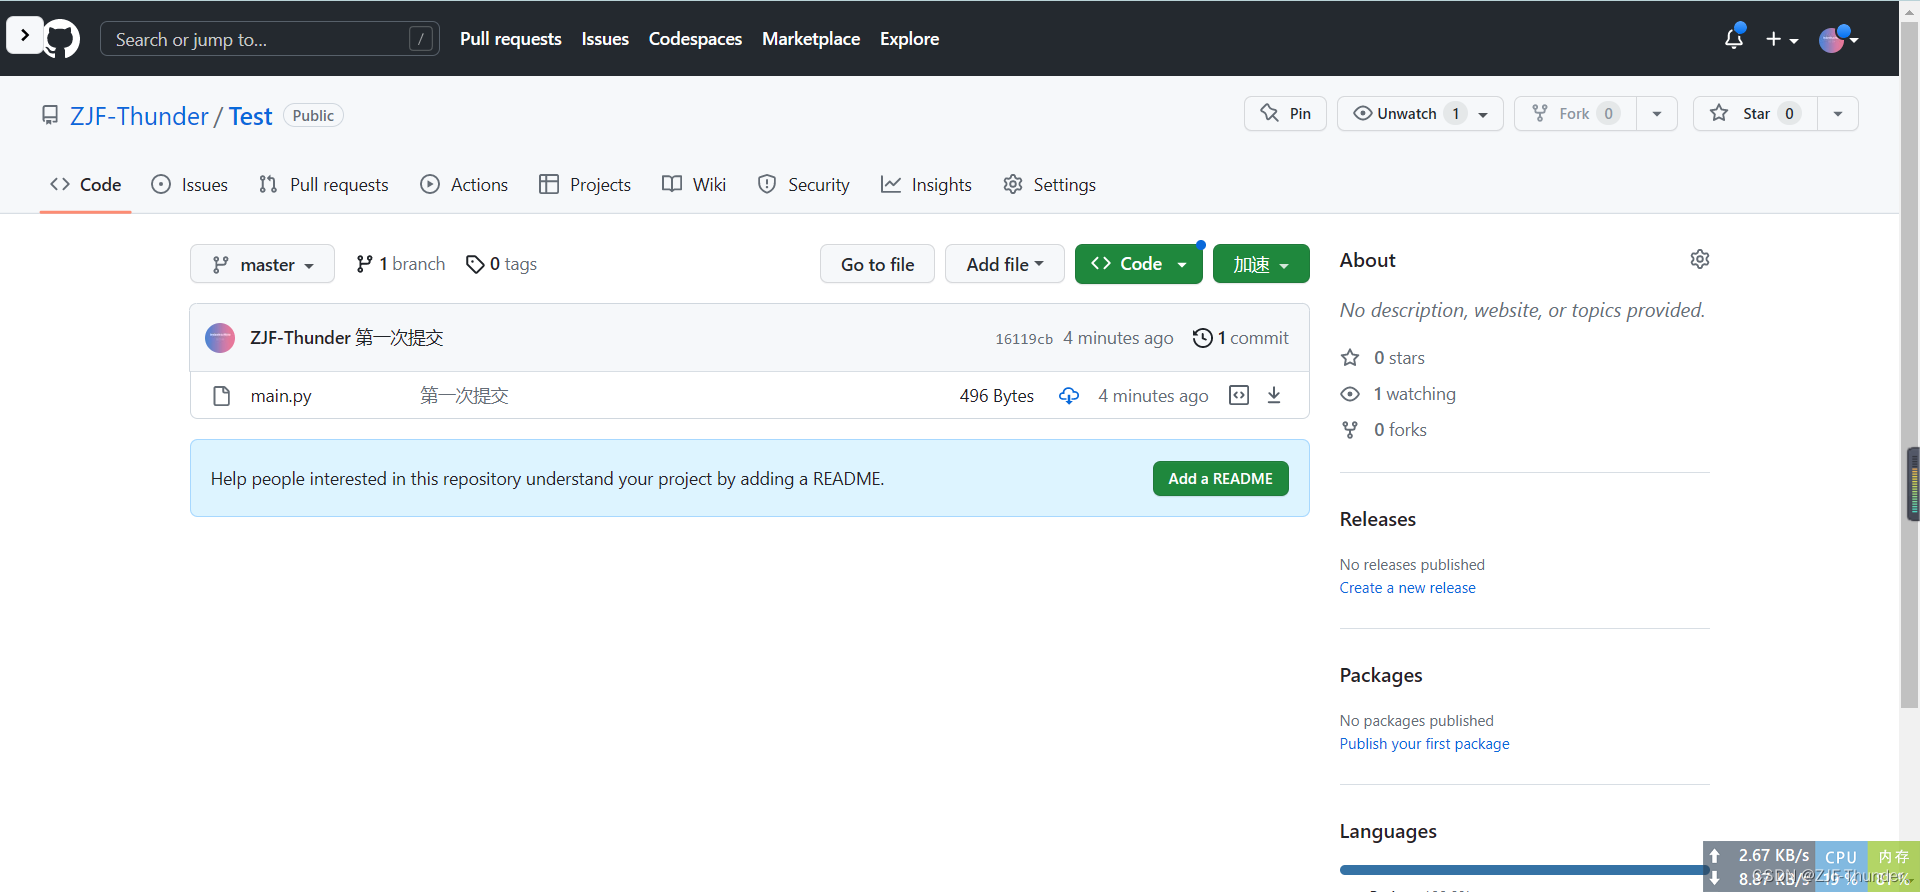The height and width of the screenshot is (892, 1920).
Task: Expand the sidebar arrow next to GitHub logo
Action: coord(25,35)
